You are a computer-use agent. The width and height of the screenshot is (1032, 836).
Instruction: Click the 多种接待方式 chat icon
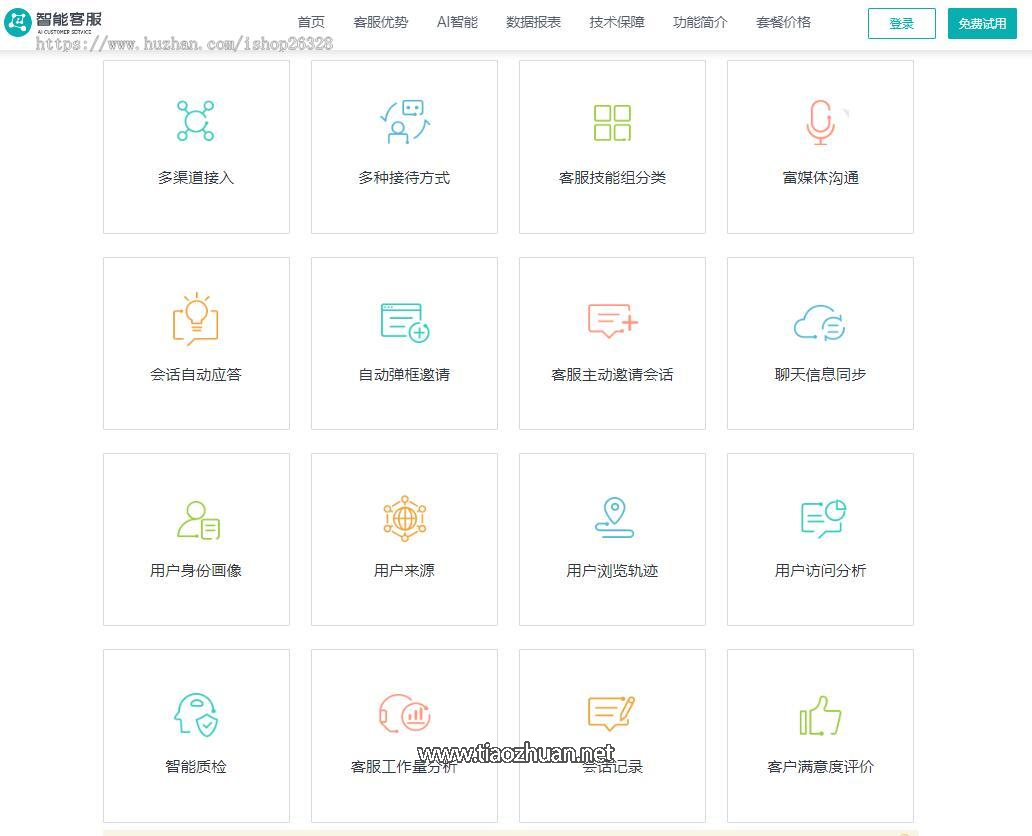(x=404, y=120)
